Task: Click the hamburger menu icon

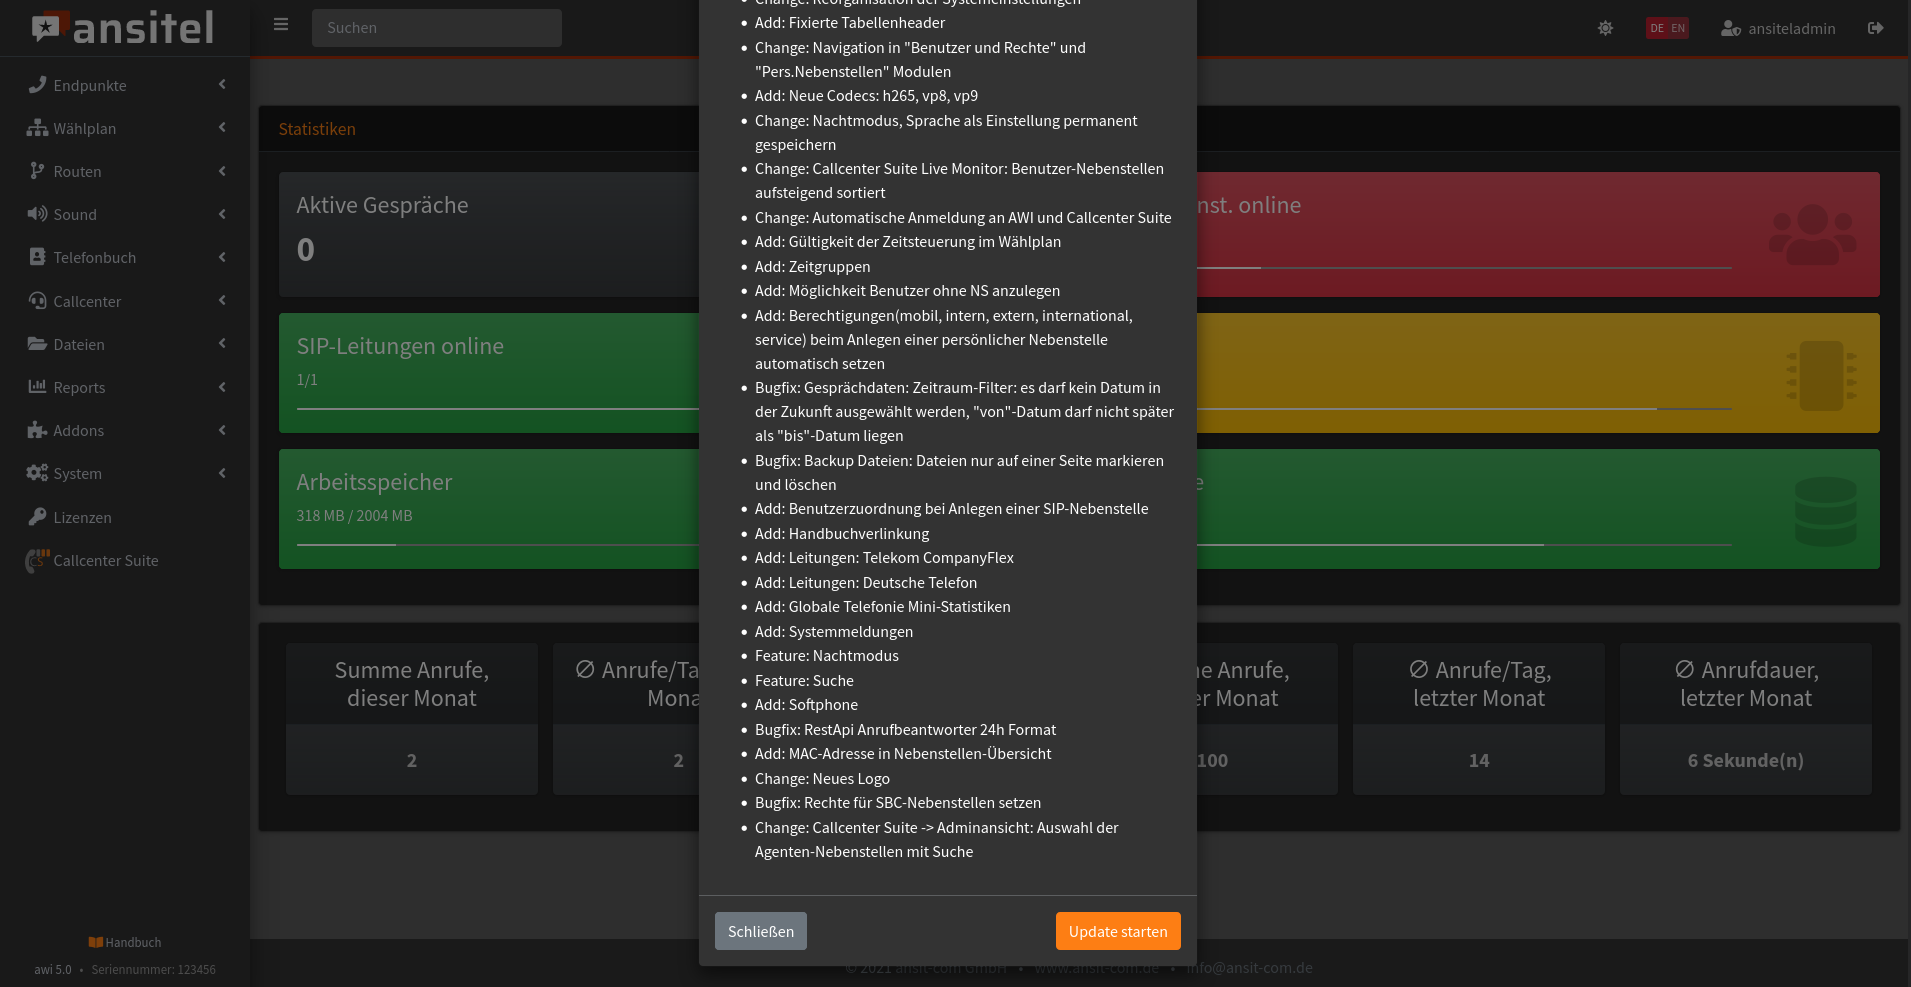Action: [x=281, y=25]
